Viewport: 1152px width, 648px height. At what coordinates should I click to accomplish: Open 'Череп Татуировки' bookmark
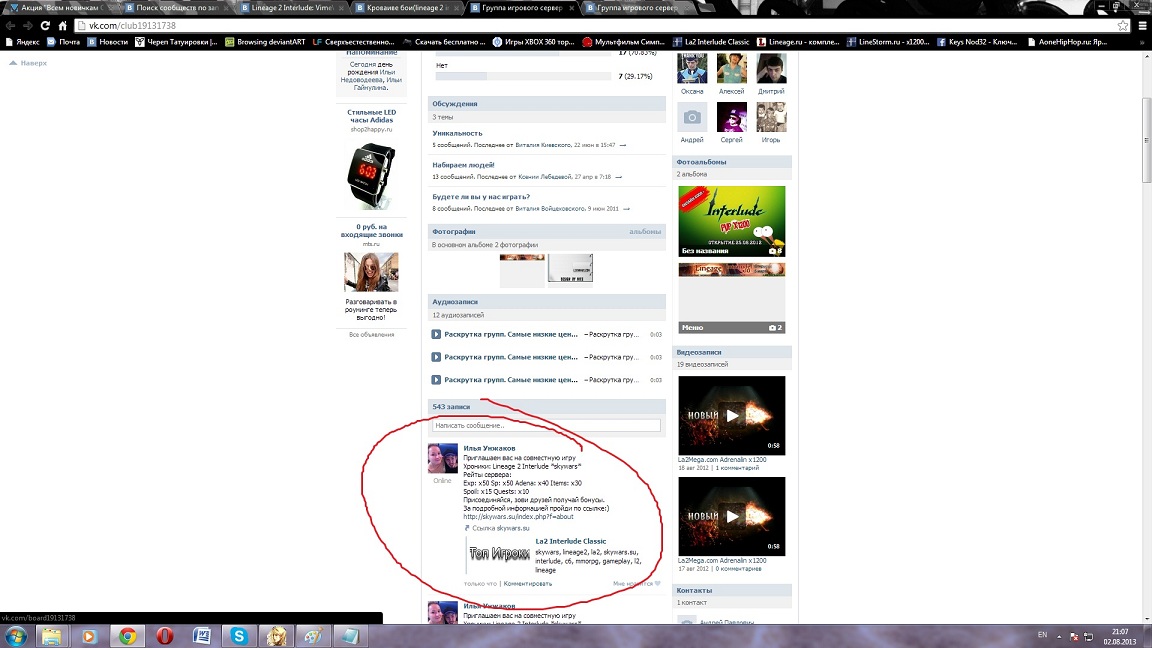coord(176,42)
